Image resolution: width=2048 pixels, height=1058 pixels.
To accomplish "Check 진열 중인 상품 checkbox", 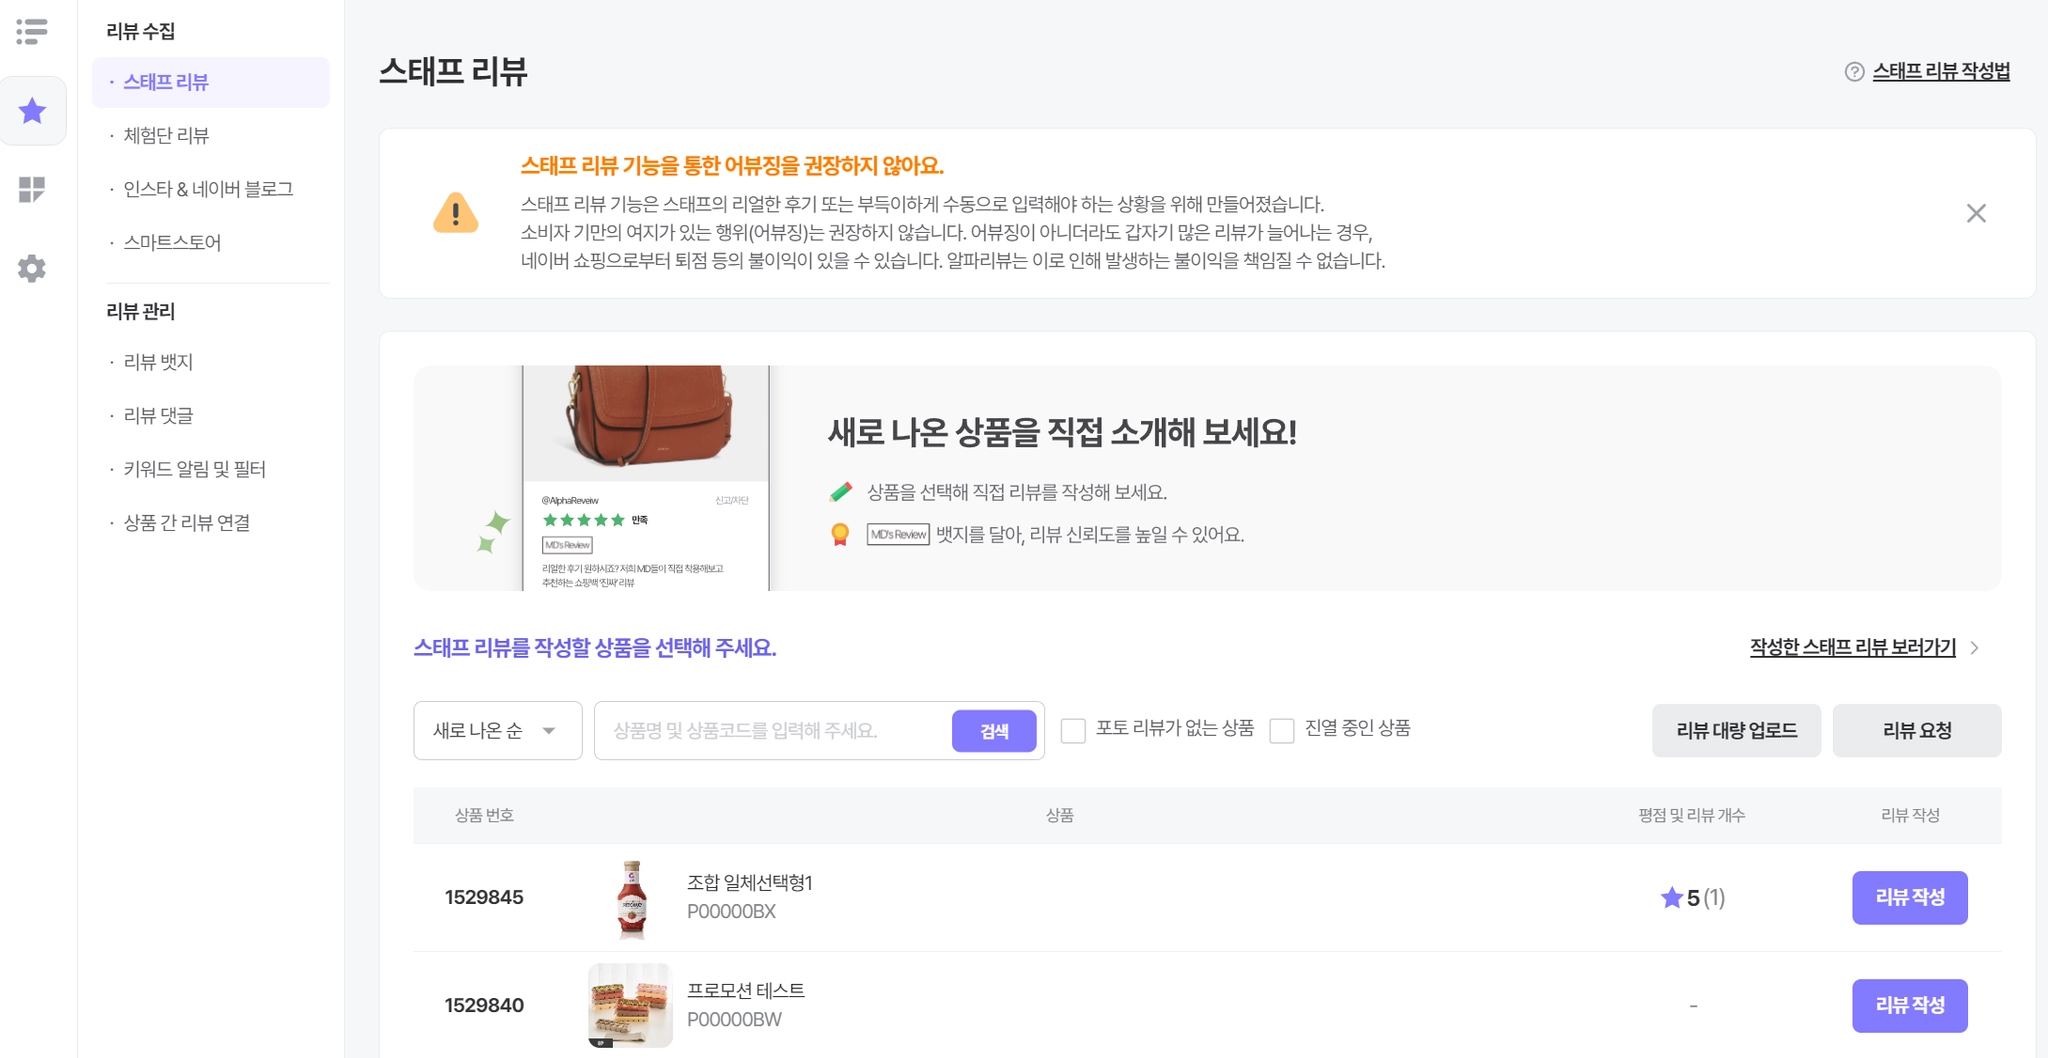I will click(1282, 730).
